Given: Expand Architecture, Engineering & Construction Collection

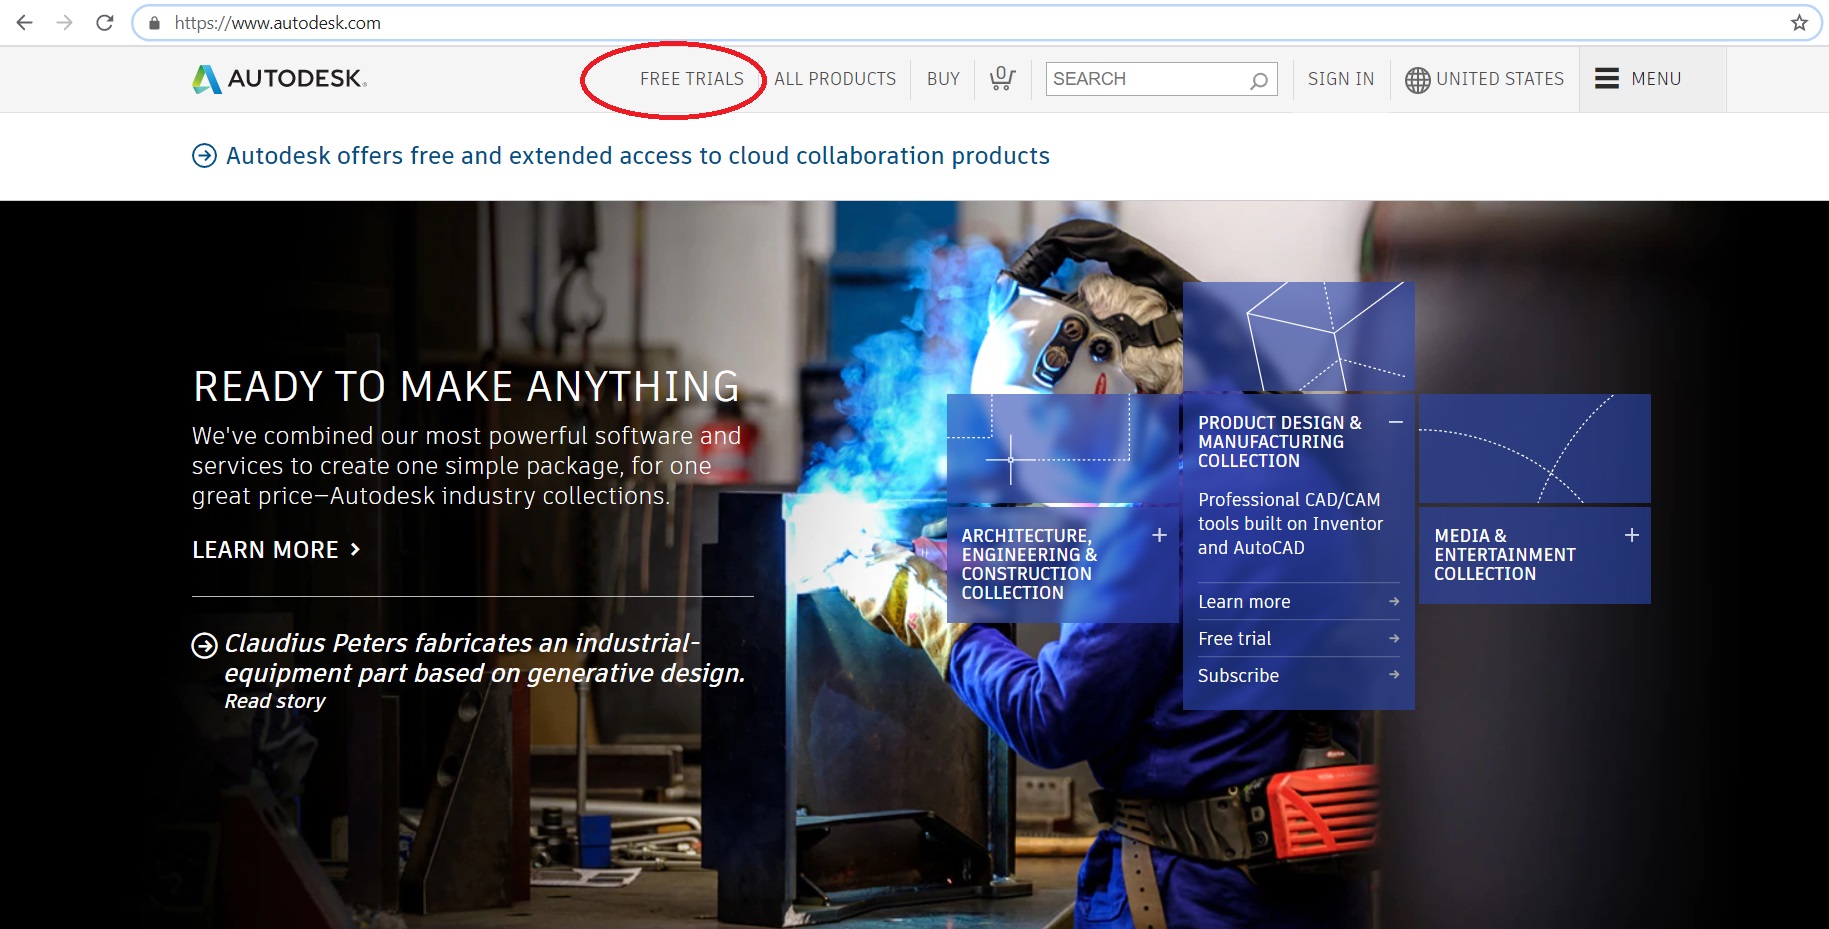Looking at the screenshot, I should 1159,535.
